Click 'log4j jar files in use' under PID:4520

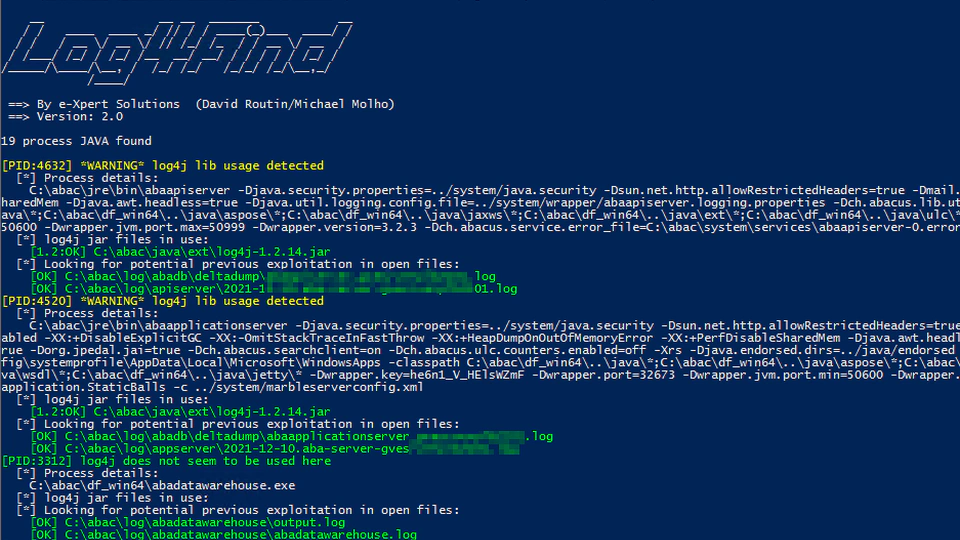point(112,399)
